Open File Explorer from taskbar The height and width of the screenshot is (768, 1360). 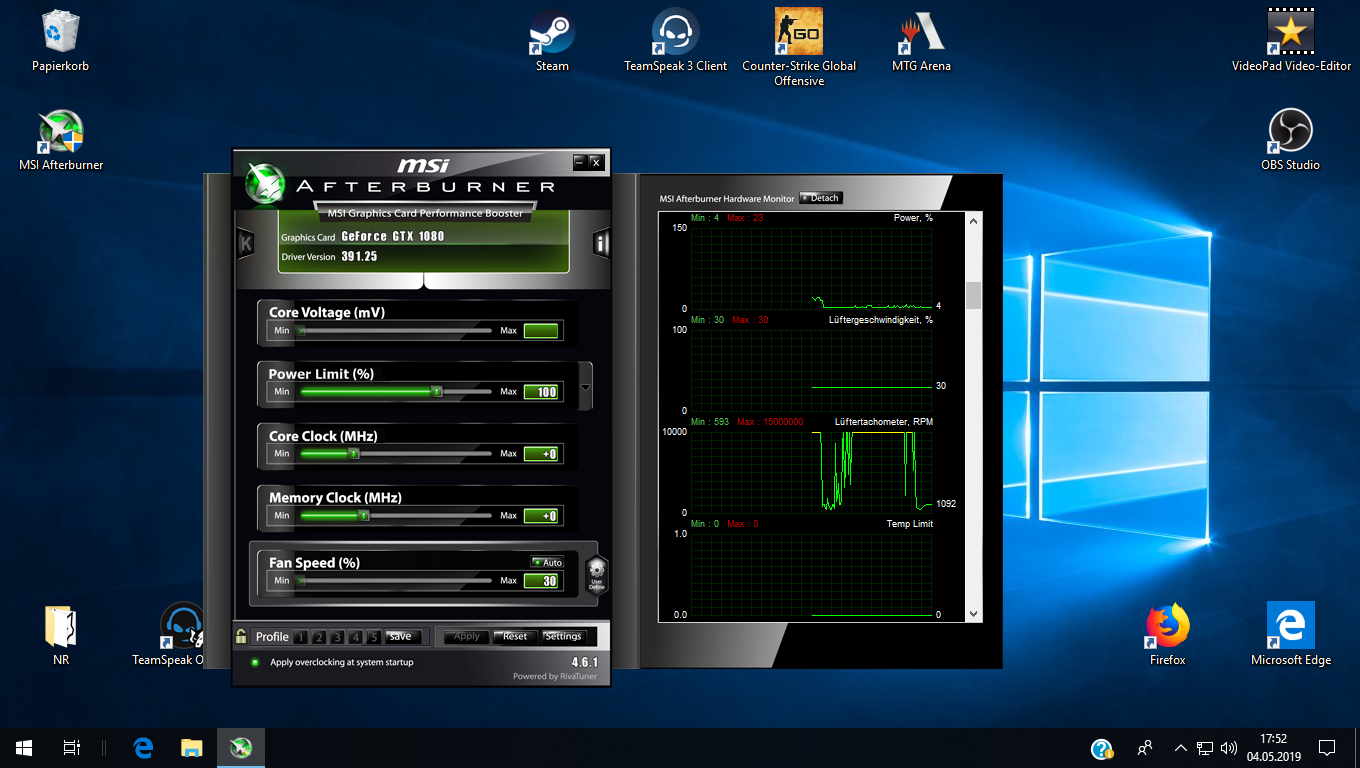pos(191,748)
